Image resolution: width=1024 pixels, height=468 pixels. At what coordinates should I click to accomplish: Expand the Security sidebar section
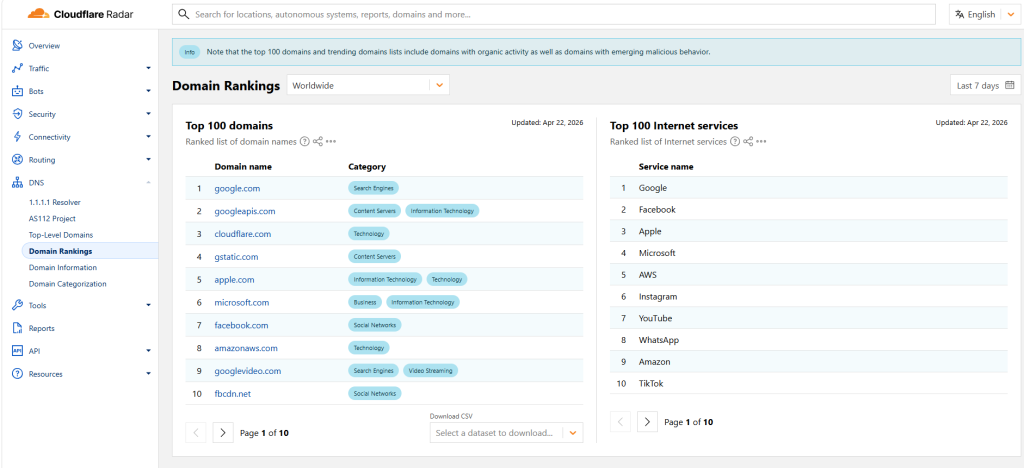pos(148,115)
